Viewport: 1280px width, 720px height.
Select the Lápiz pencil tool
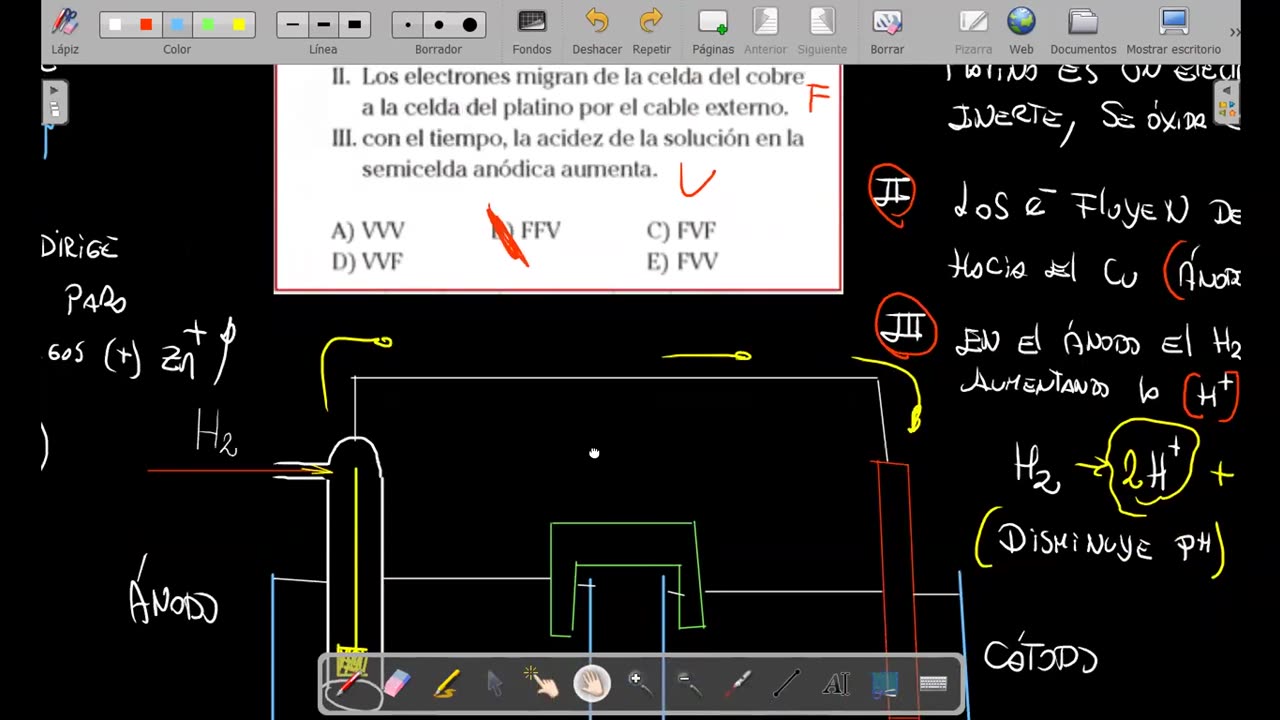point(65,30)
